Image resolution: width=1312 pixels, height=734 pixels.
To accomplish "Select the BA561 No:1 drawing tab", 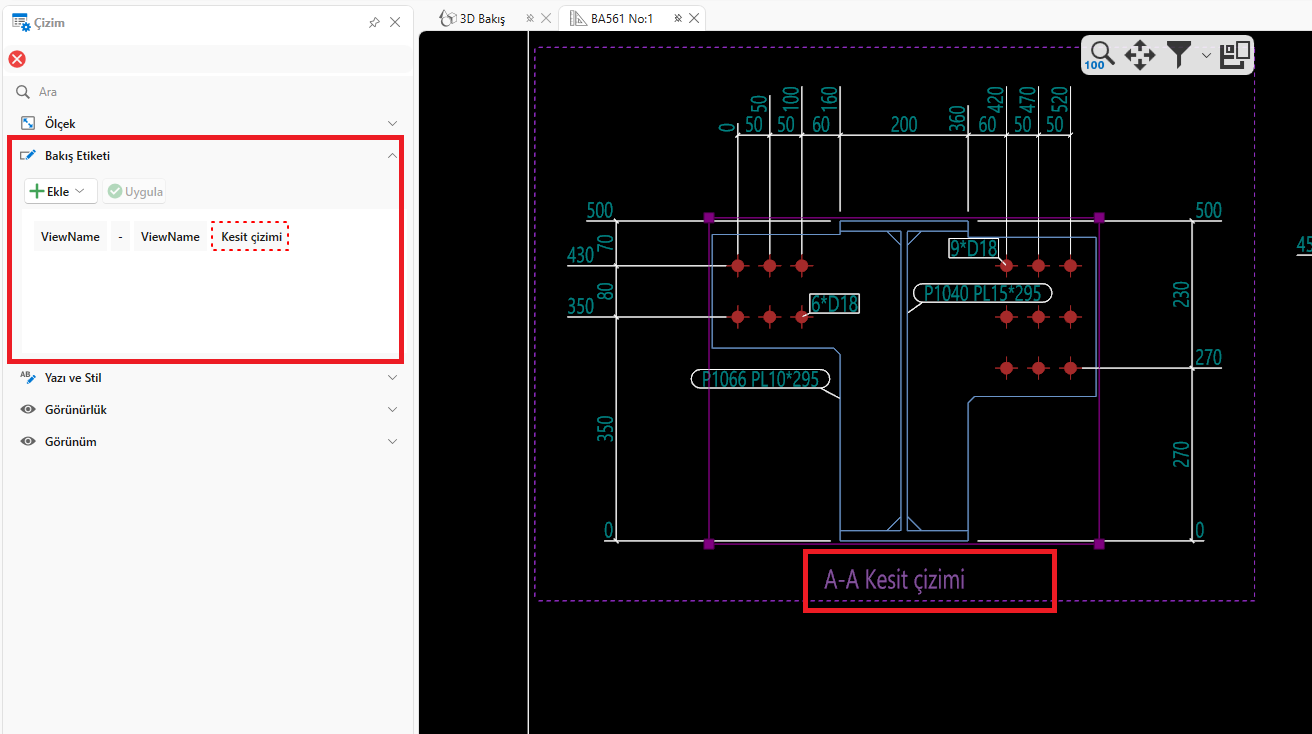I will pos(620,18).
